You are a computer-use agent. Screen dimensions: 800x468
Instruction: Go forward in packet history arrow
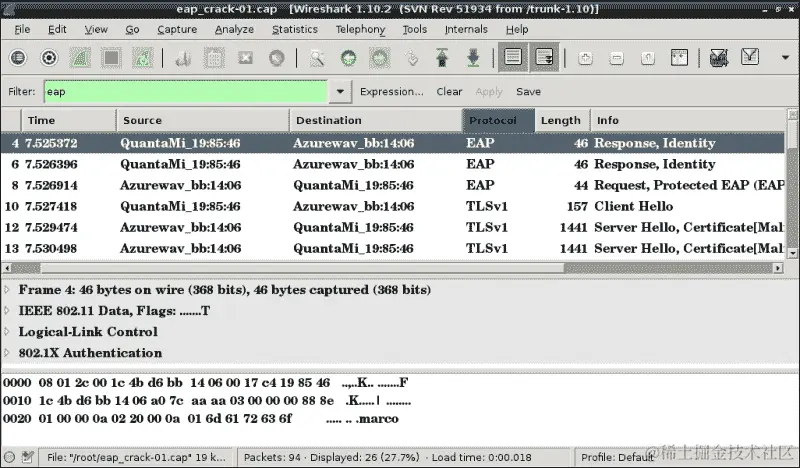380,58
